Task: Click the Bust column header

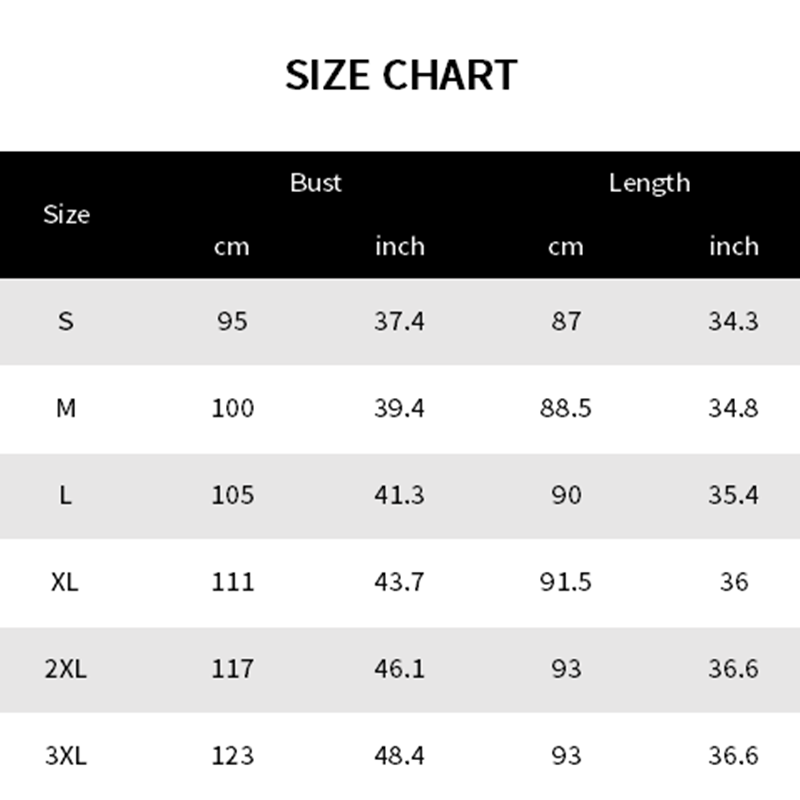Action: point(316,183)
